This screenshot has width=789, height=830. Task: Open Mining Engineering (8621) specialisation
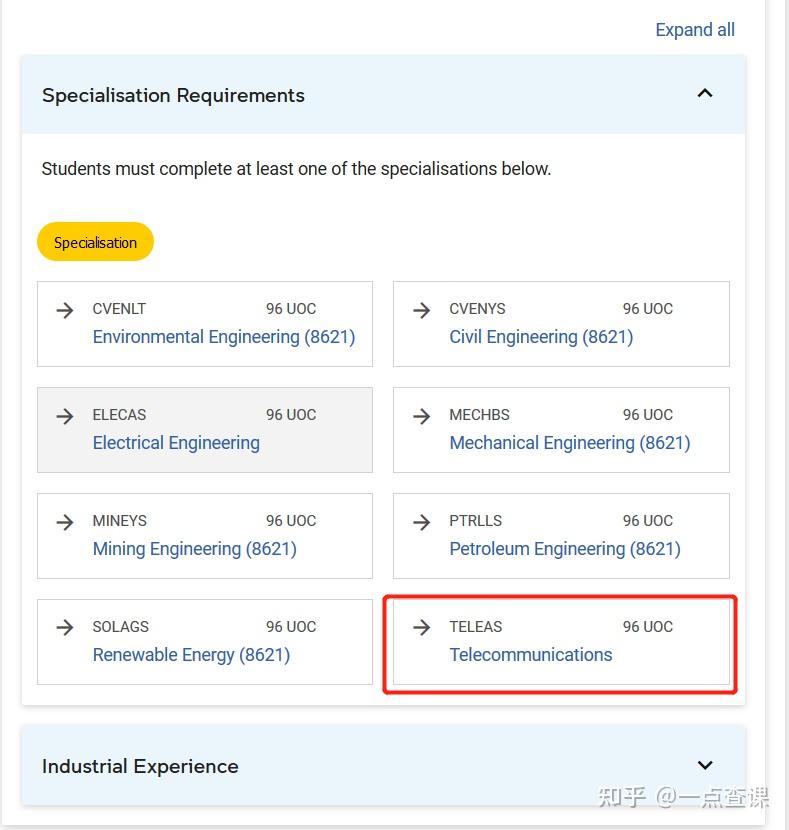tap(195, 549)
